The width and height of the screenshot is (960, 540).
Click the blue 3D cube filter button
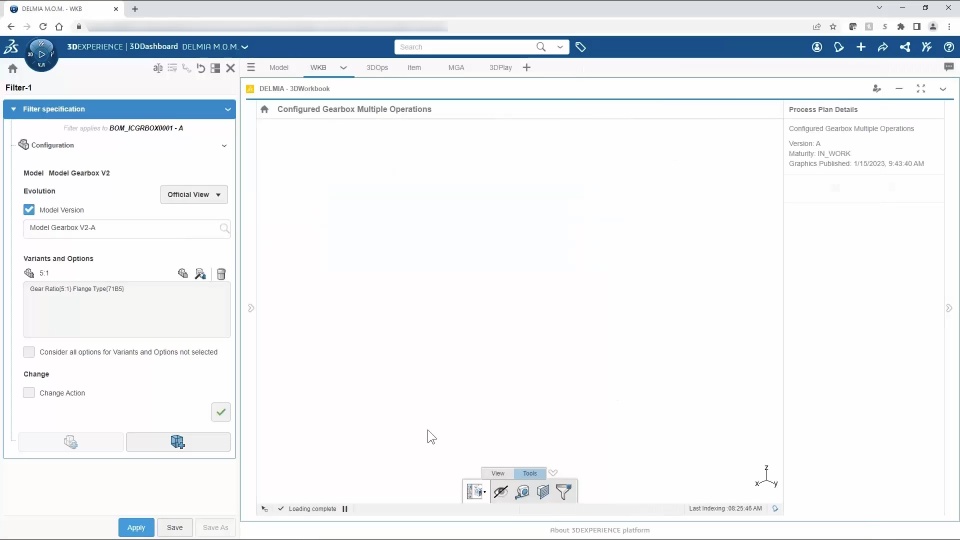coord(178,442)
